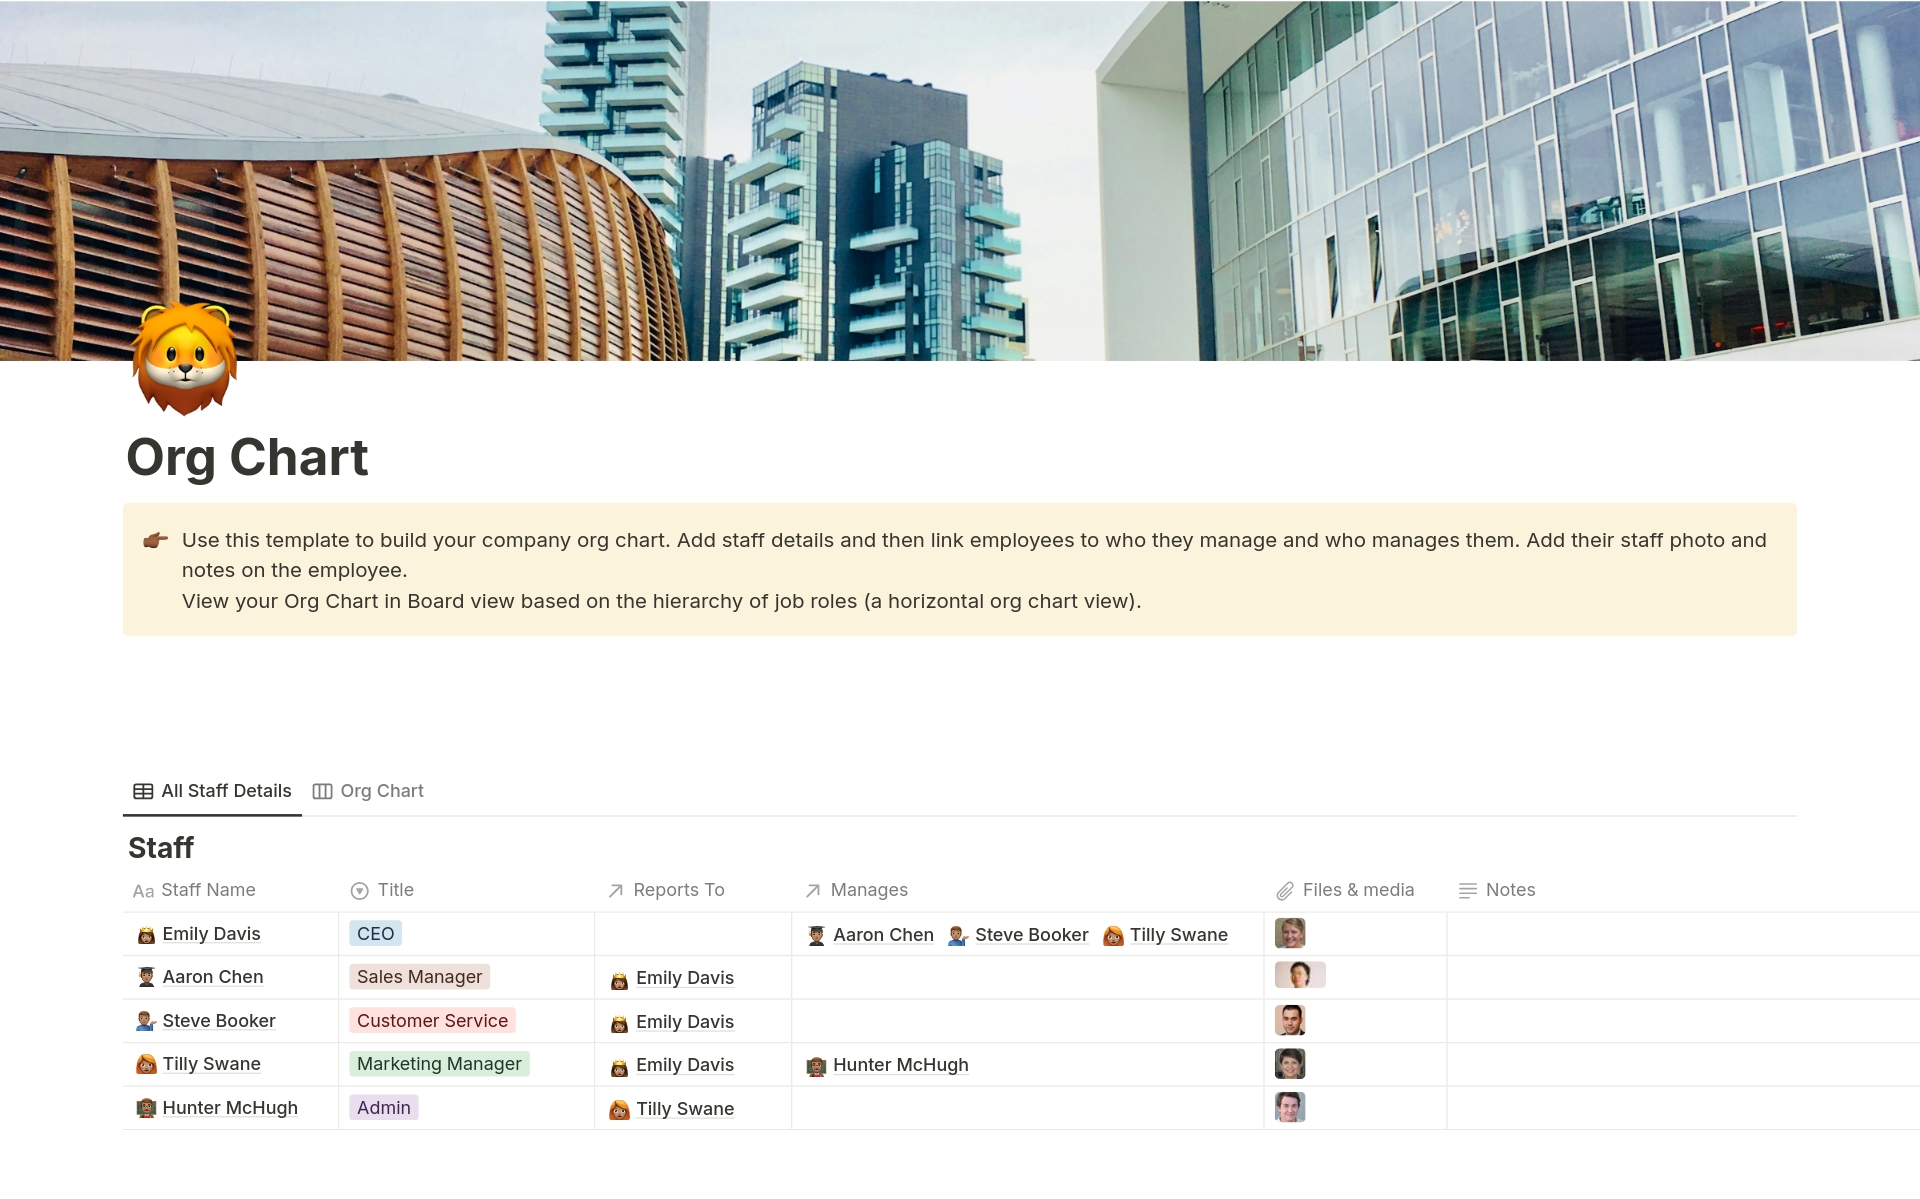
Task: Click Hunter McHugh staff photo thumbnail
Action: pyautogui.click(x=1290, y=1108)
